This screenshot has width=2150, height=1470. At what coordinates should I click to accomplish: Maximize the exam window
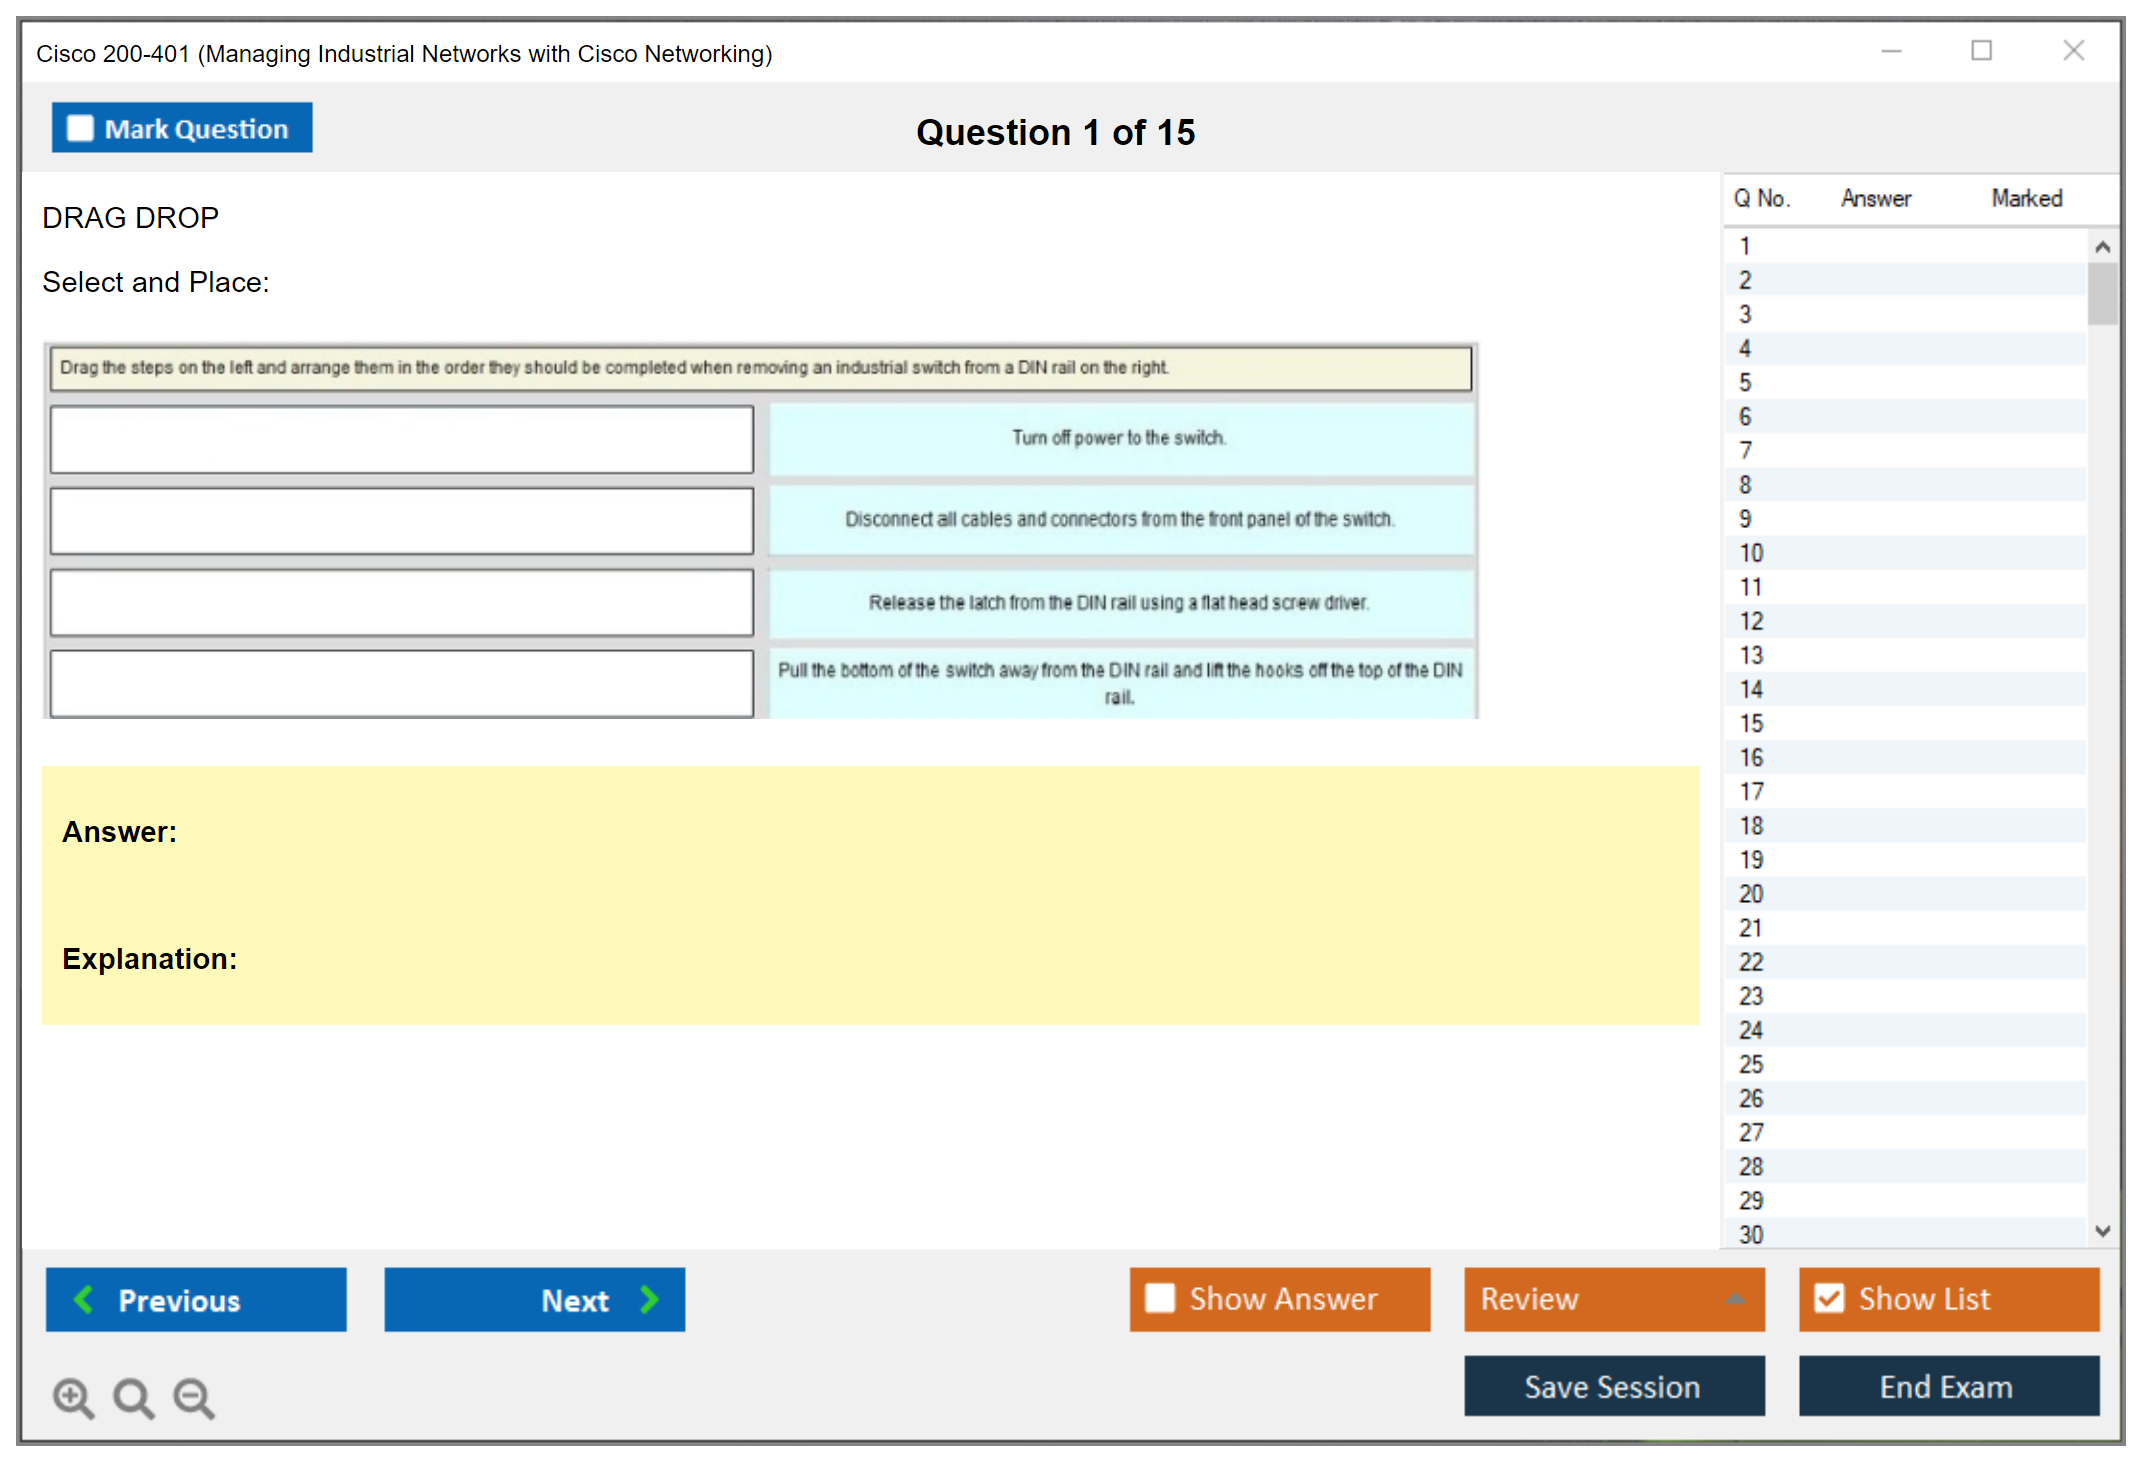pos(1981,51)
